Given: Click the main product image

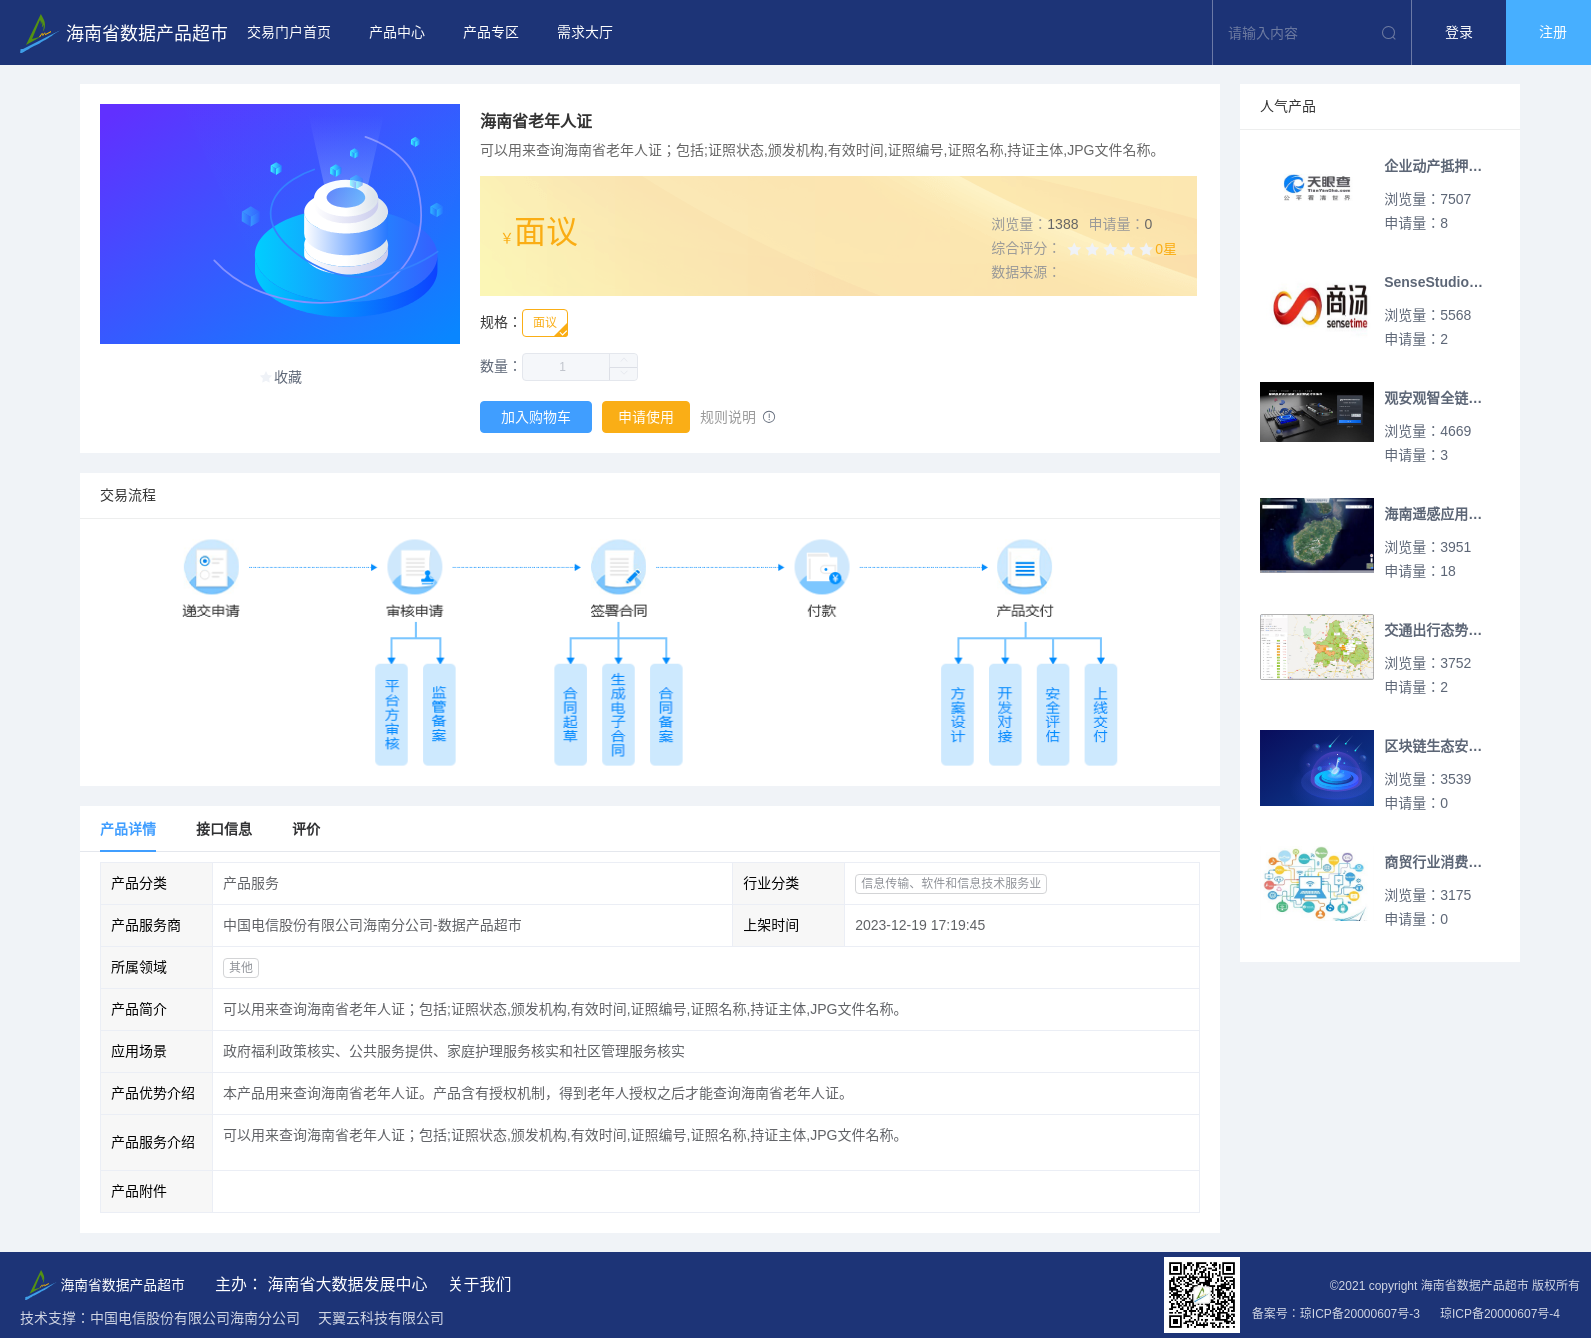Looking at the screenshot, I should tap(280, 224).
